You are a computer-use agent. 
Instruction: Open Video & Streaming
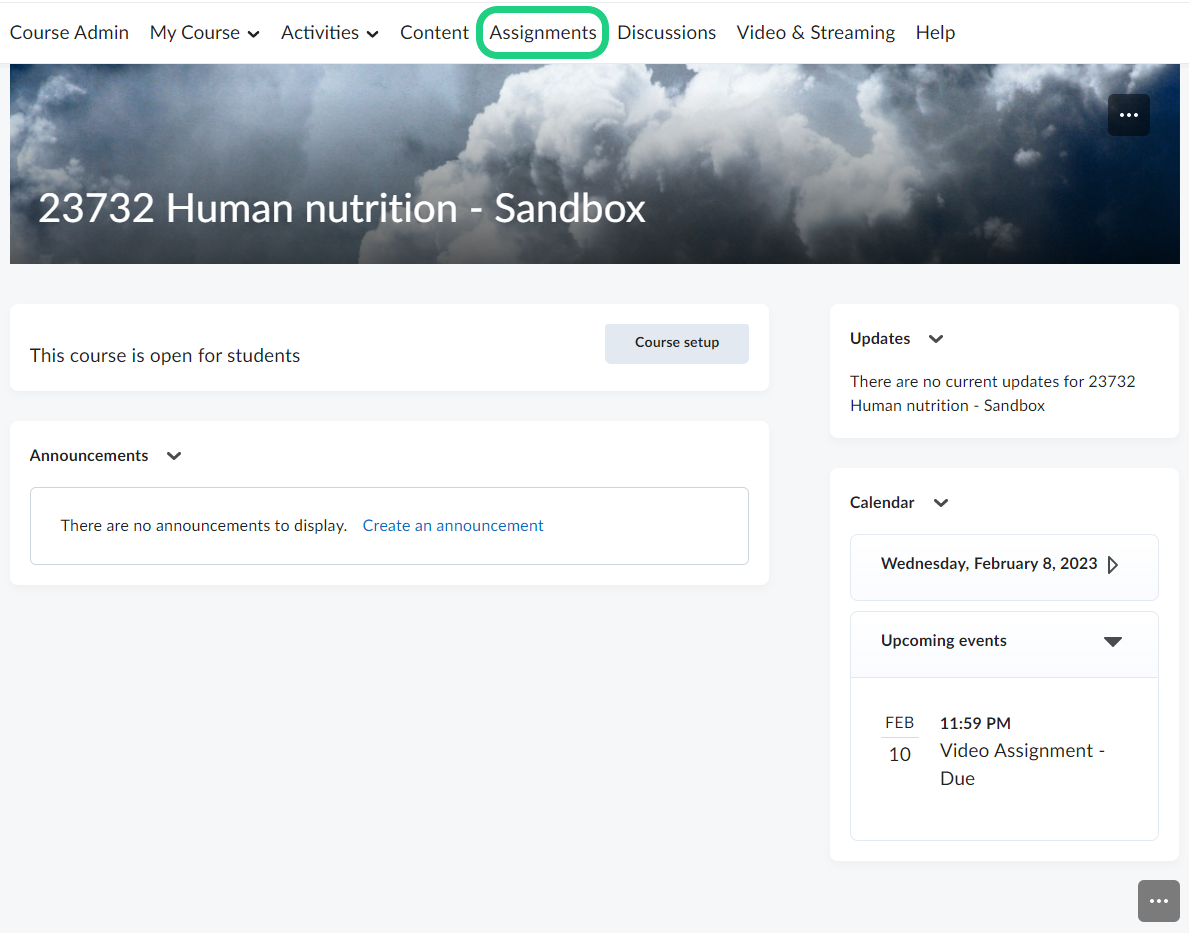[x=815, y=33]
